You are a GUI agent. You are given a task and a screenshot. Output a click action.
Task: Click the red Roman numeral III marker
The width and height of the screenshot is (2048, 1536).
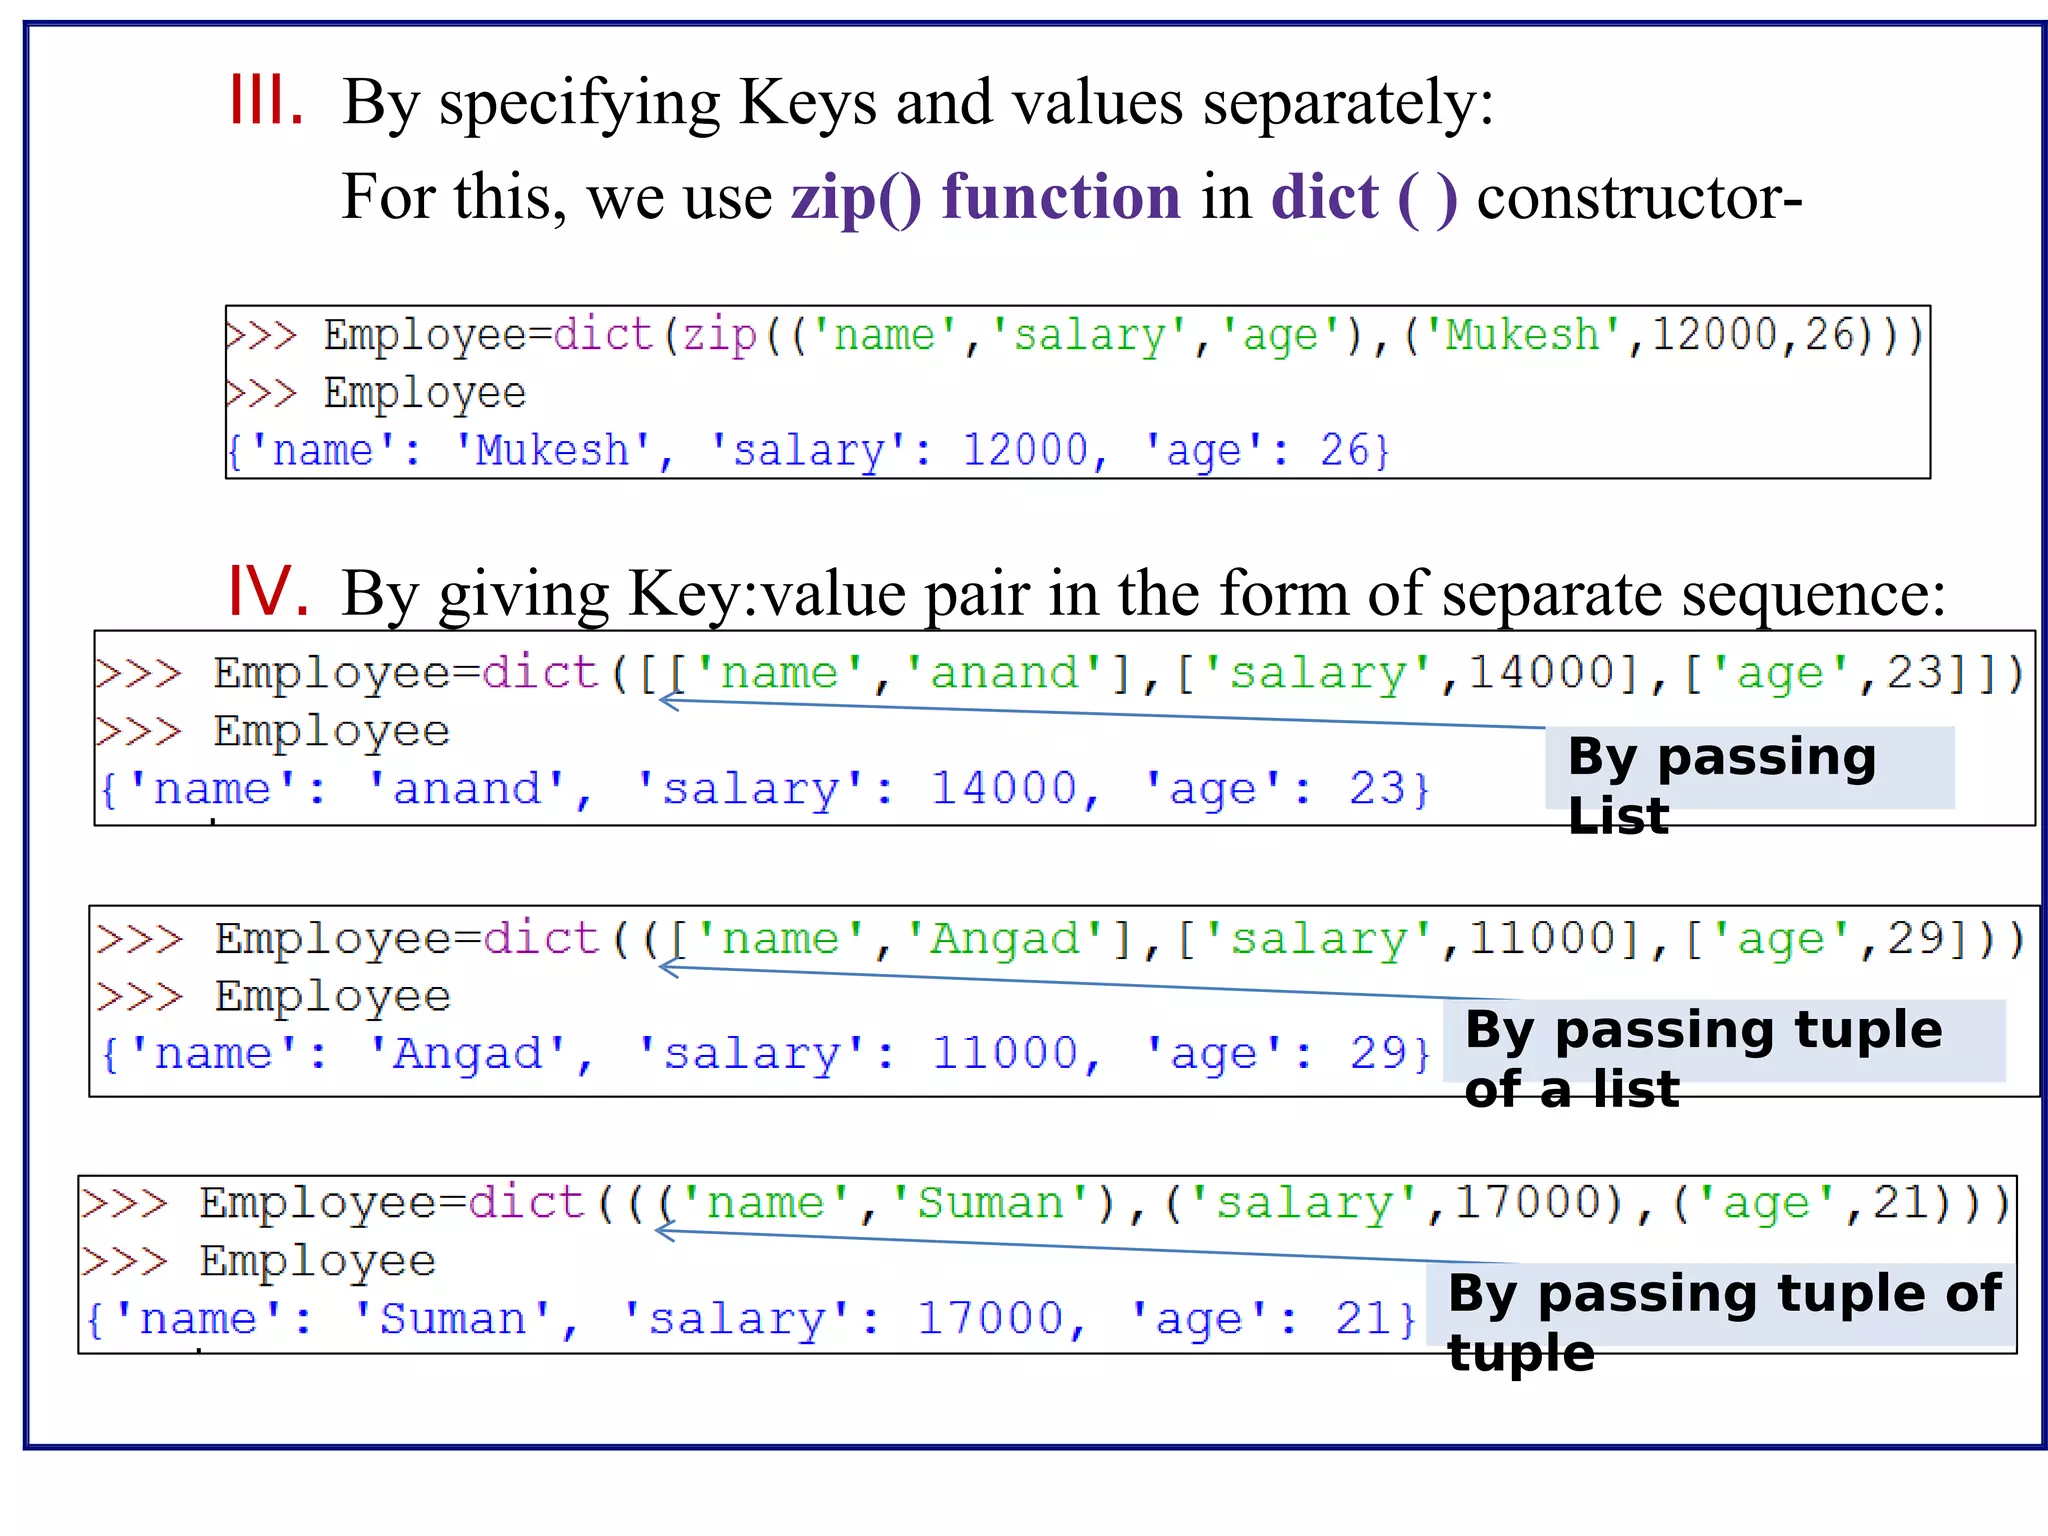point(265,100)
